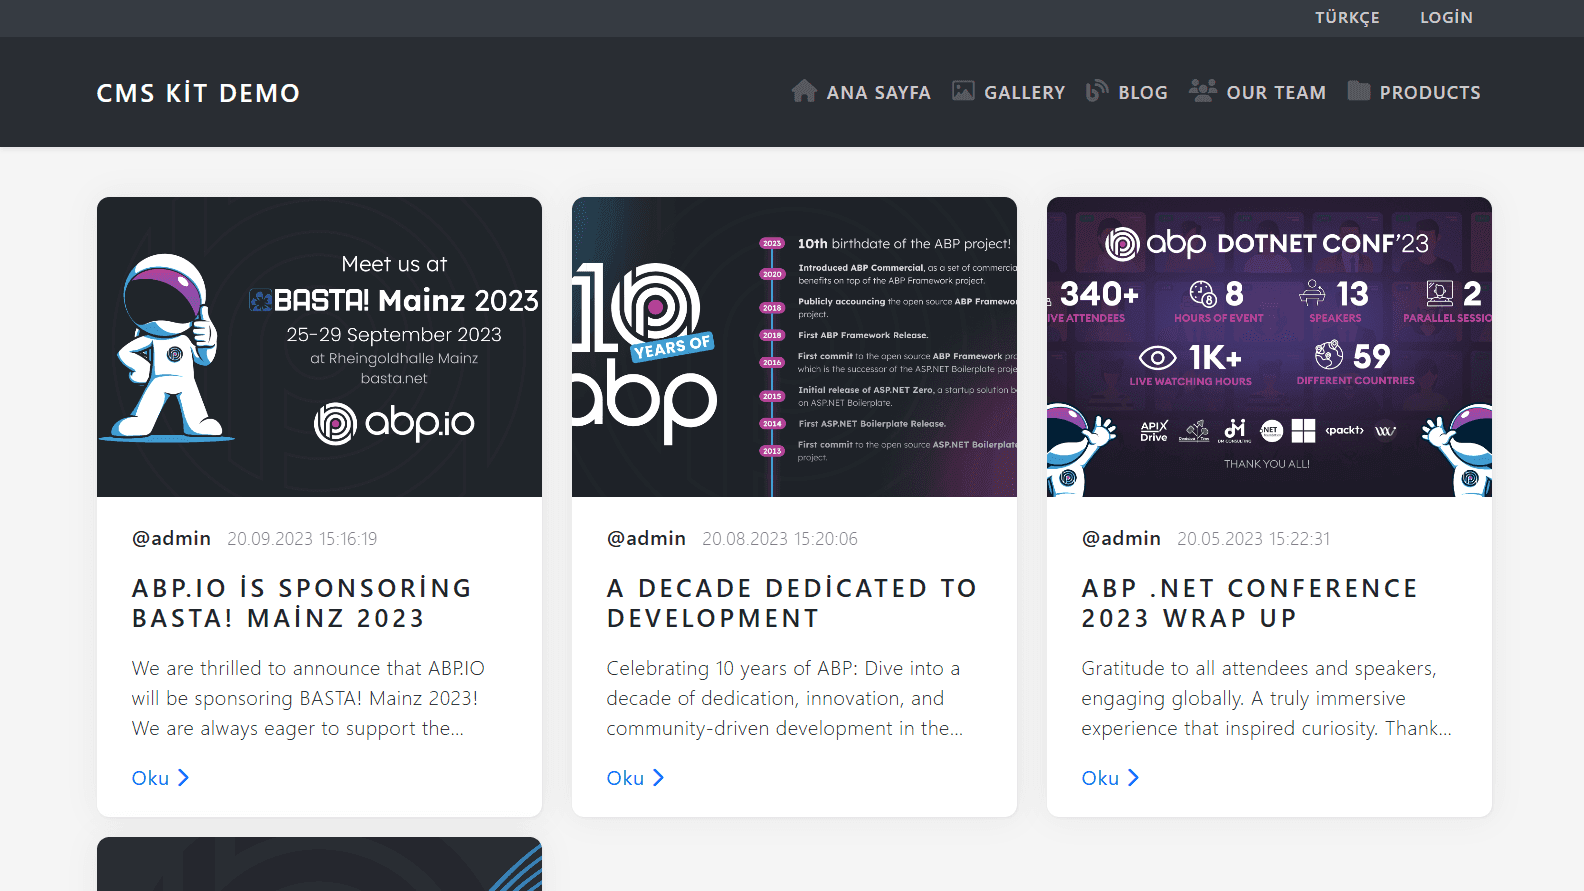This screenshot has height=891, width=1584.
Task: Open the partially visible fourth post thumbnail
Action: [x=319, y=864]
